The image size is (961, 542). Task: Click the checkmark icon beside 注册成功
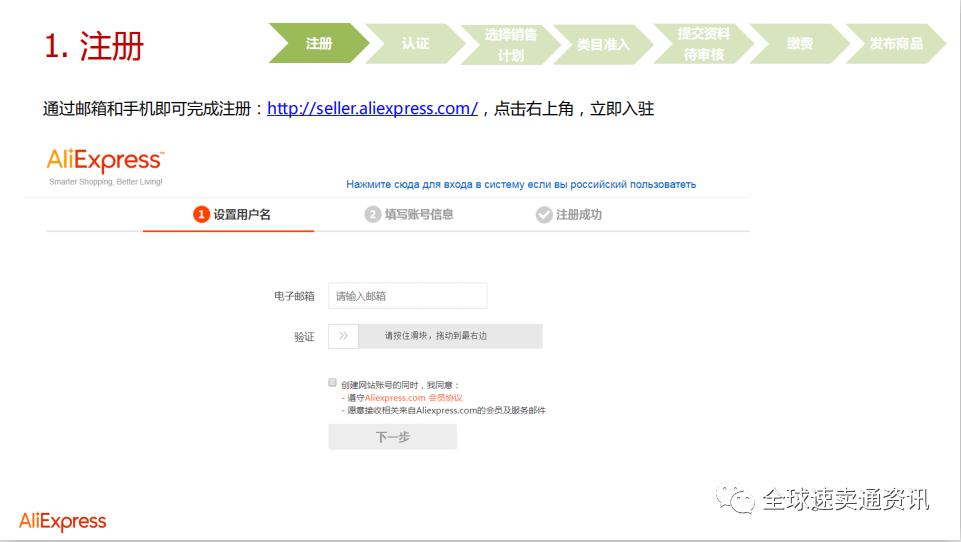point(544,215)
